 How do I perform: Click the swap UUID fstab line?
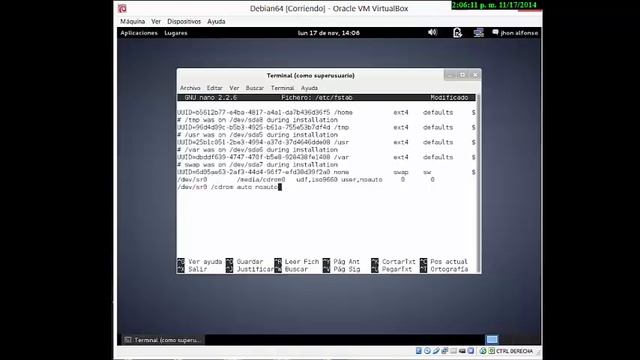[327, 172]
